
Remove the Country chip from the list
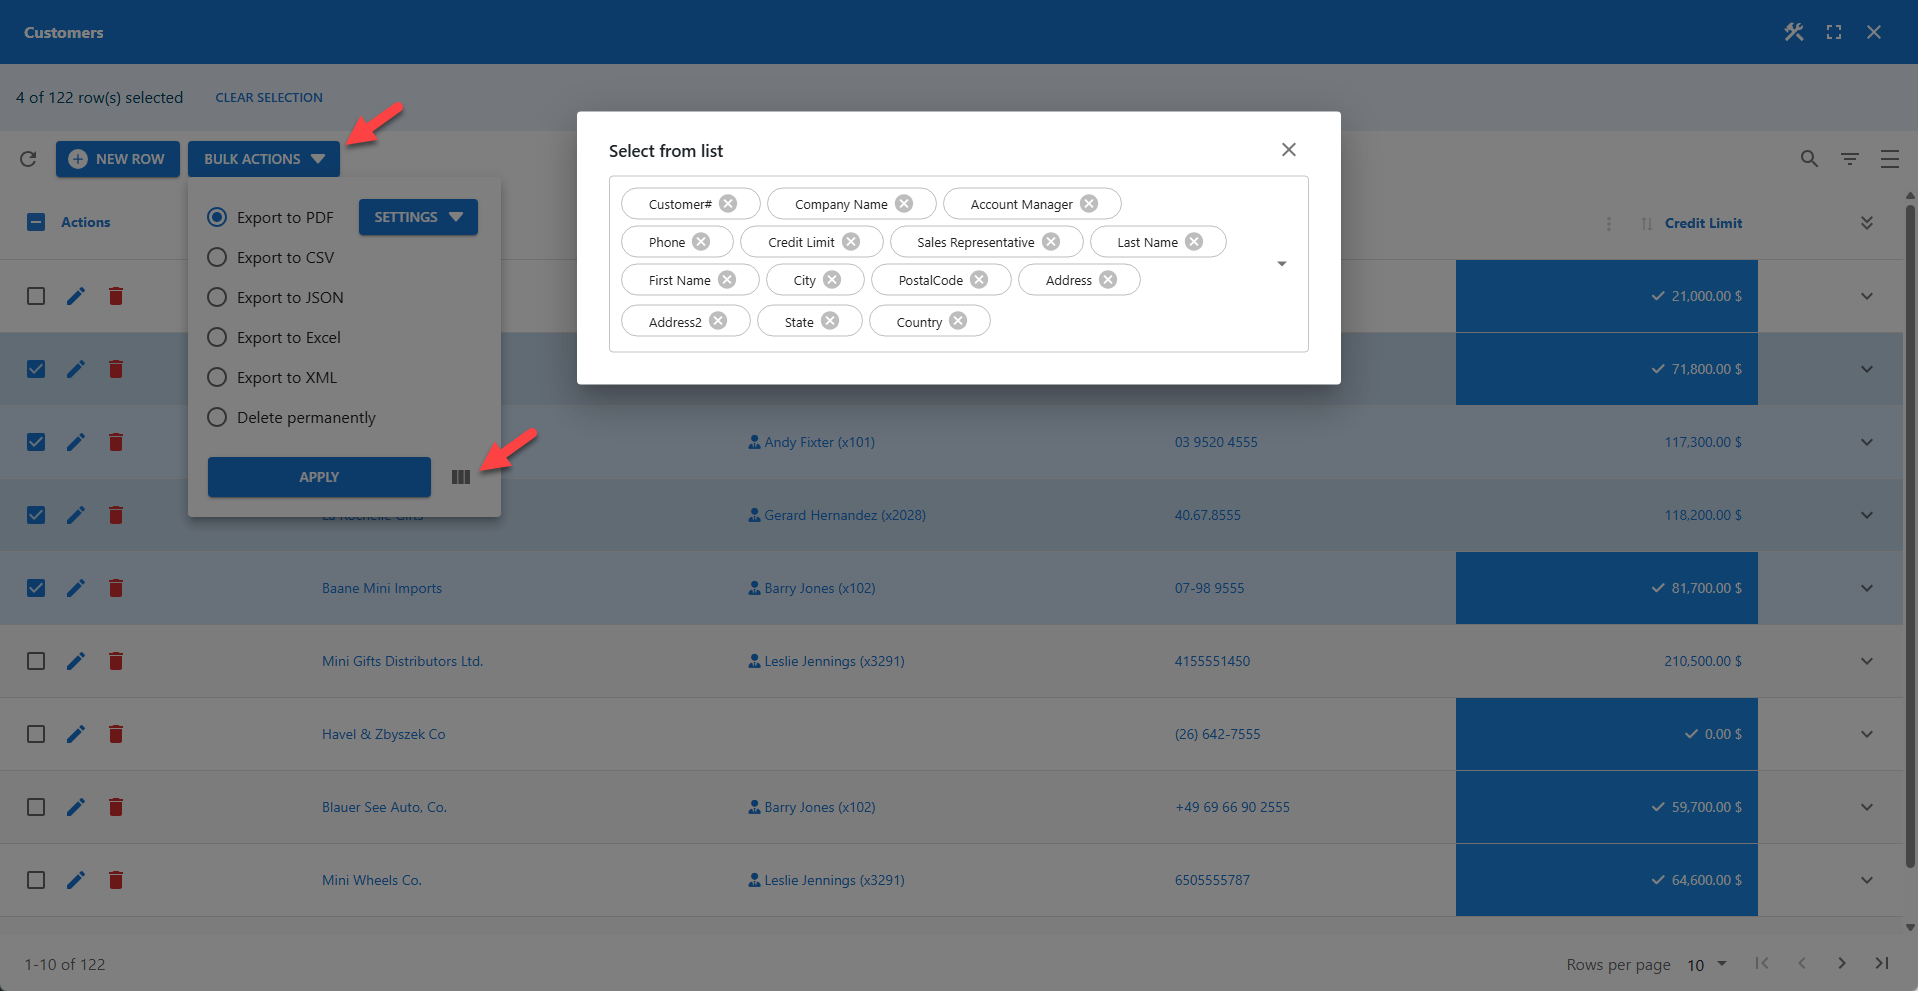(958, 320)
